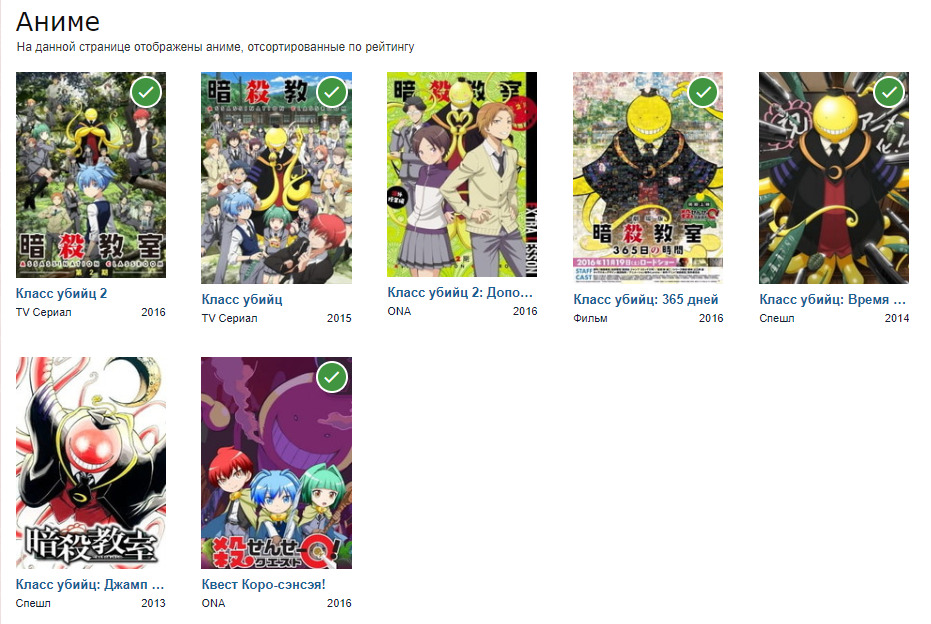Open the link Класс убийц: Время …

832,299
